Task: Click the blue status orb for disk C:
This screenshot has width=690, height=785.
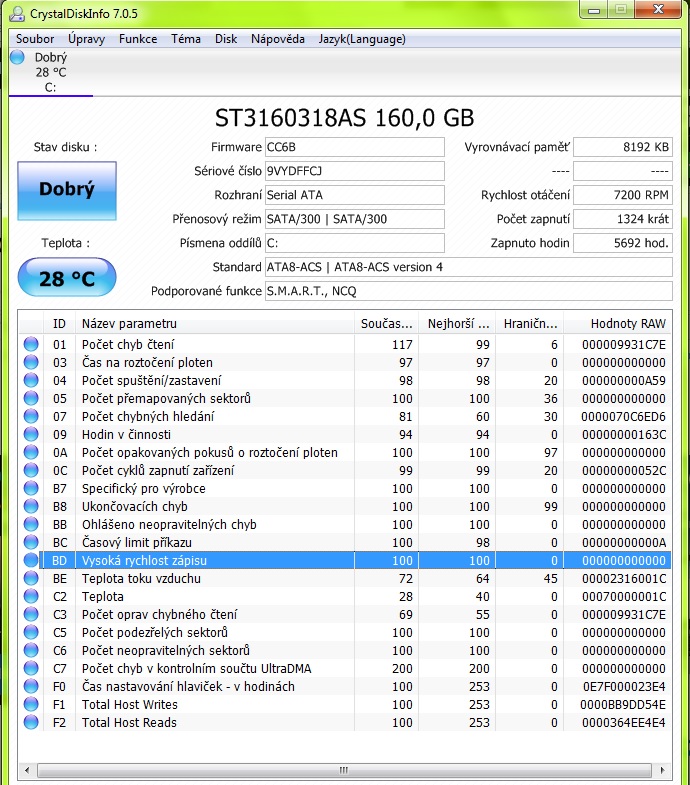Action: pos(17,57)
